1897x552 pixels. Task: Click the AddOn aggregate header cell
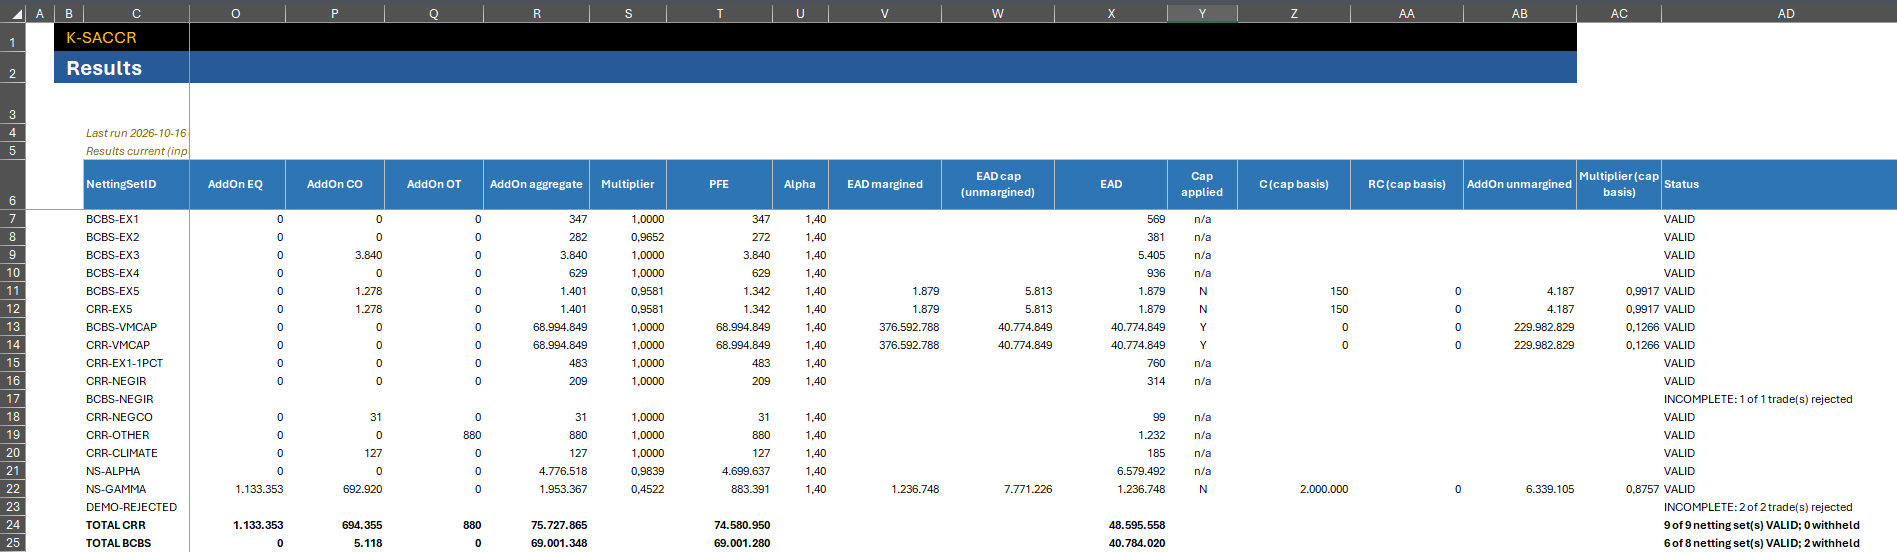point(536,184)
